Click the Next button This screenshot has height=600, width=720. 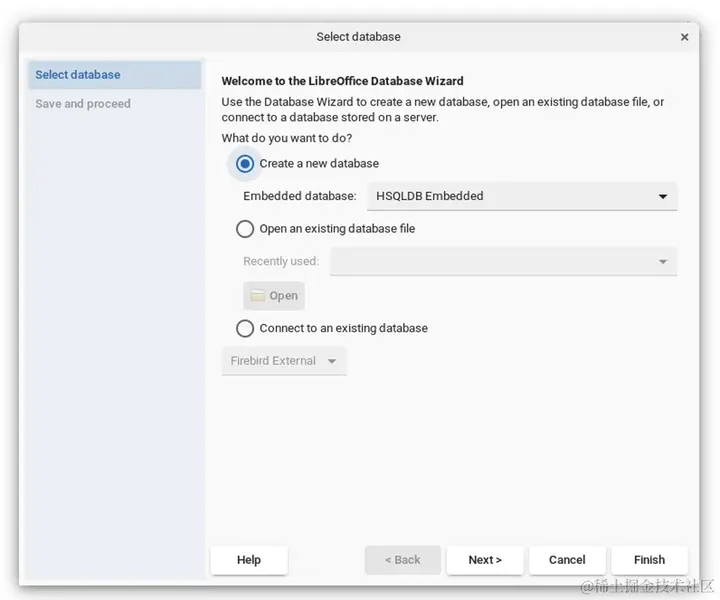click(485, 560)
